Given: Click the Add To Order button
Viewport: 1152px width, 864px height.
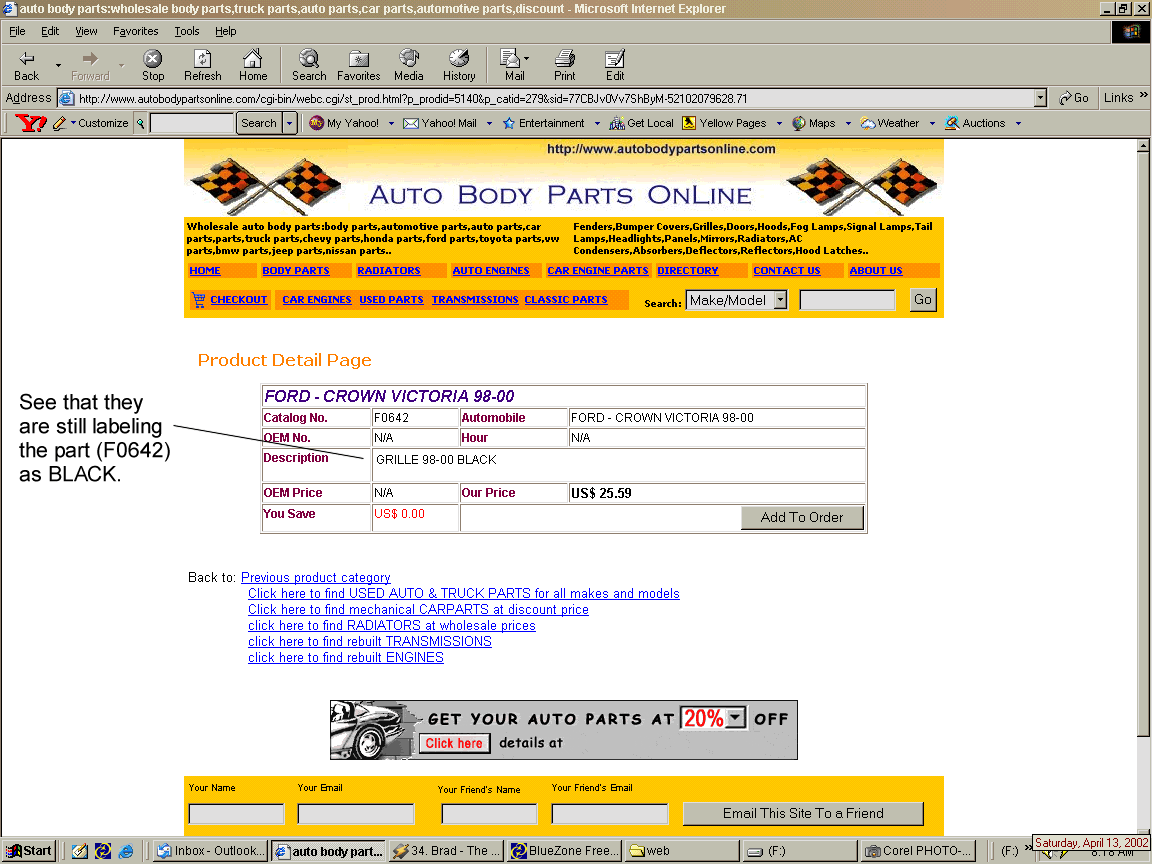Looking at the screenshot, I should tap(802, 517).
